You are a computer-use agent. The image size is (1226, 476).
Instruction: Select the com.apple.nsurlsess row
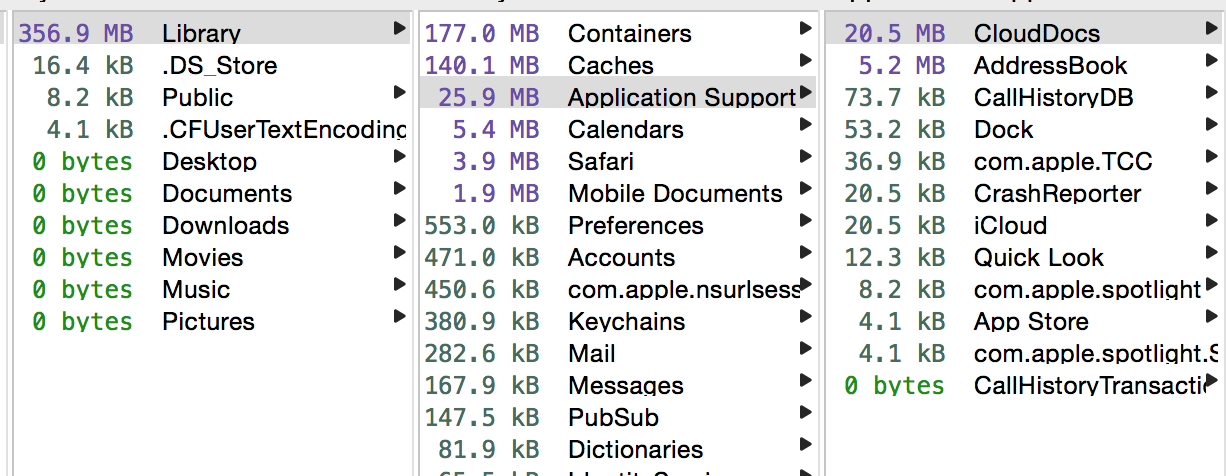coord(617,290)
